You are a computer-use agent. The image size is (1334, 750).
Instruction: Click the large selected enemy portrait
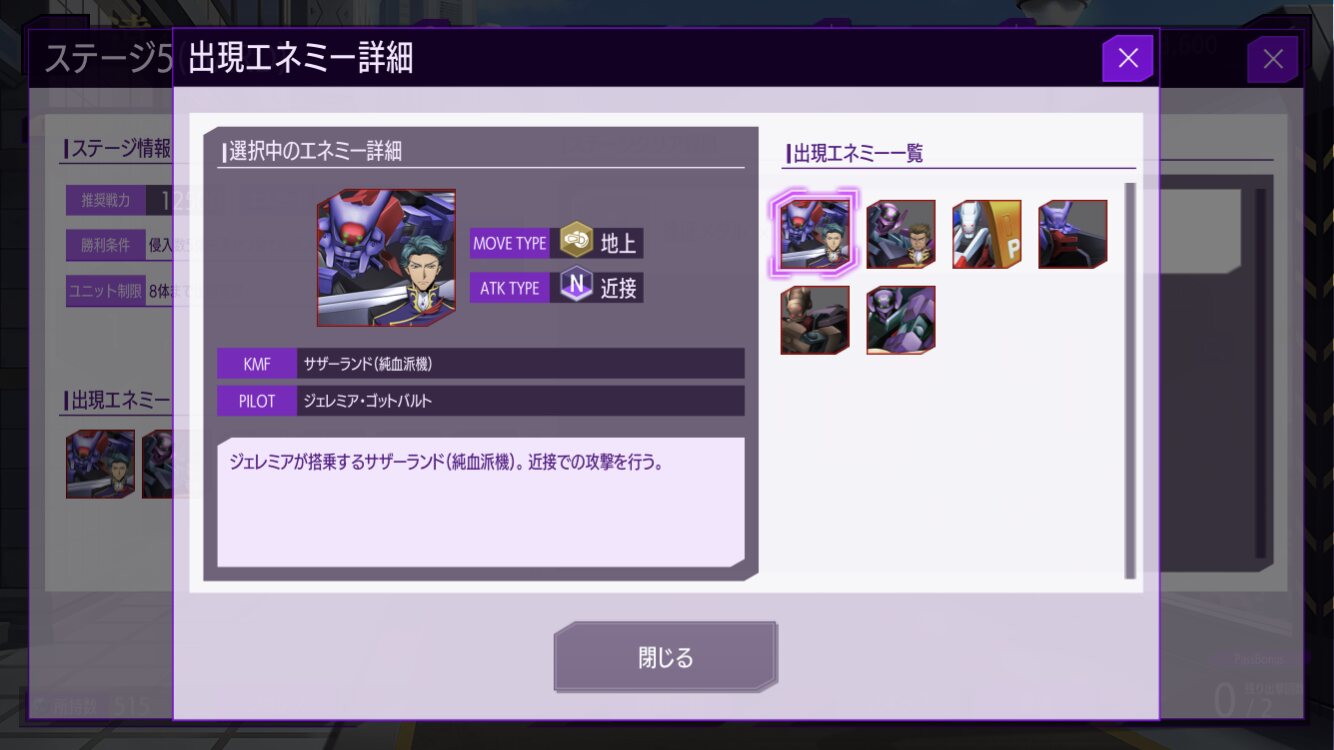point(386,258)
